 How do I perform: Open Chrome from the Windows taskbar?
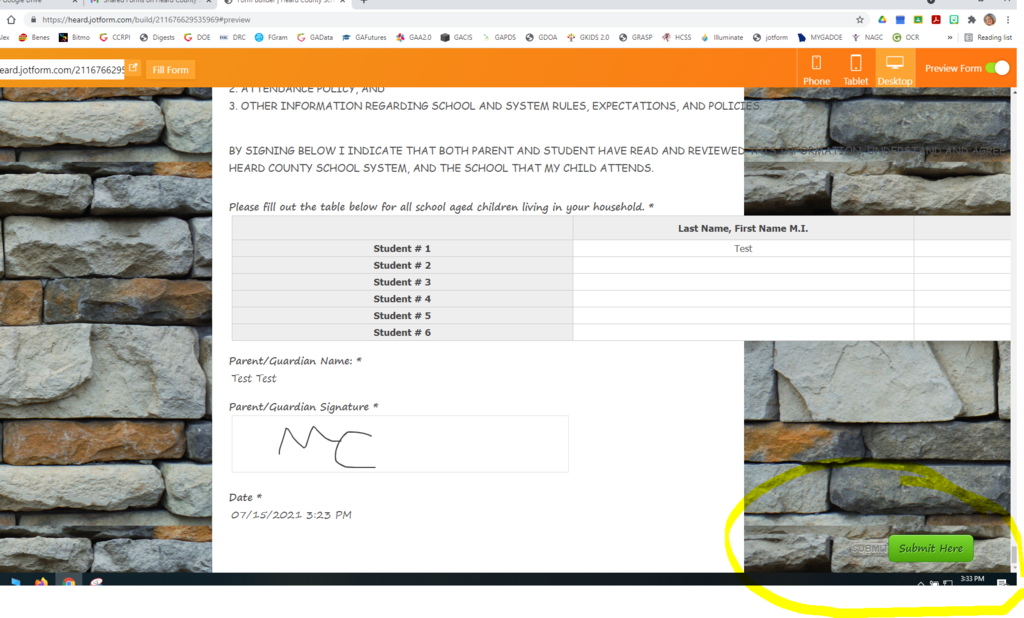(x=69, y=581)
